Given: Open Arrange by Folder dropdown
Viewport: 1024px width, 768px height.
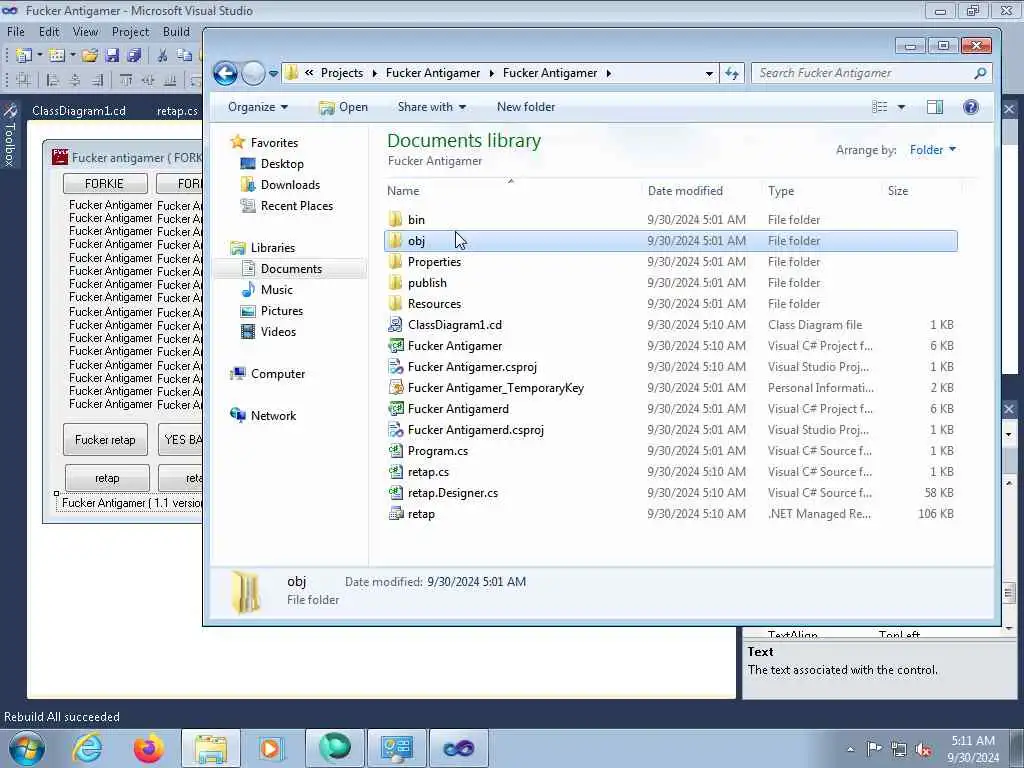Looking at the screenshot, I should point(933,150).
